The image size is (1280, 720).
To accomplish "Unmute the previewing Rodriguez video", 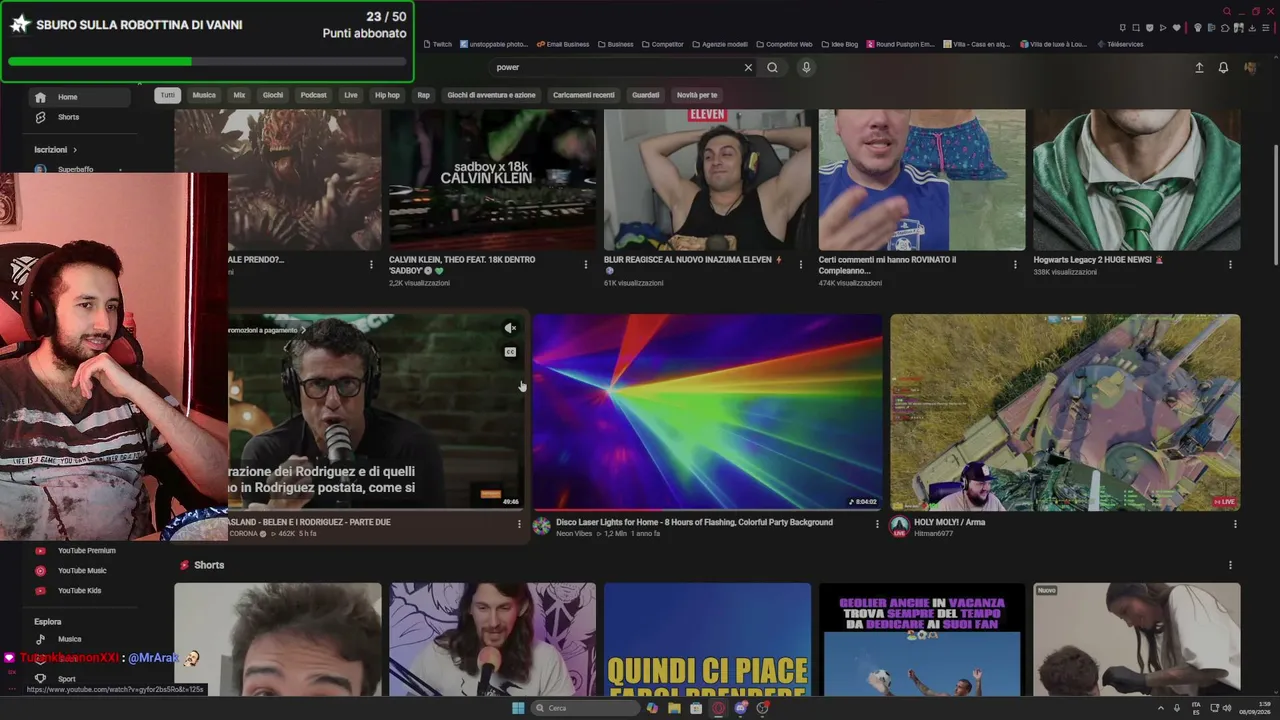I will point(510,328).
